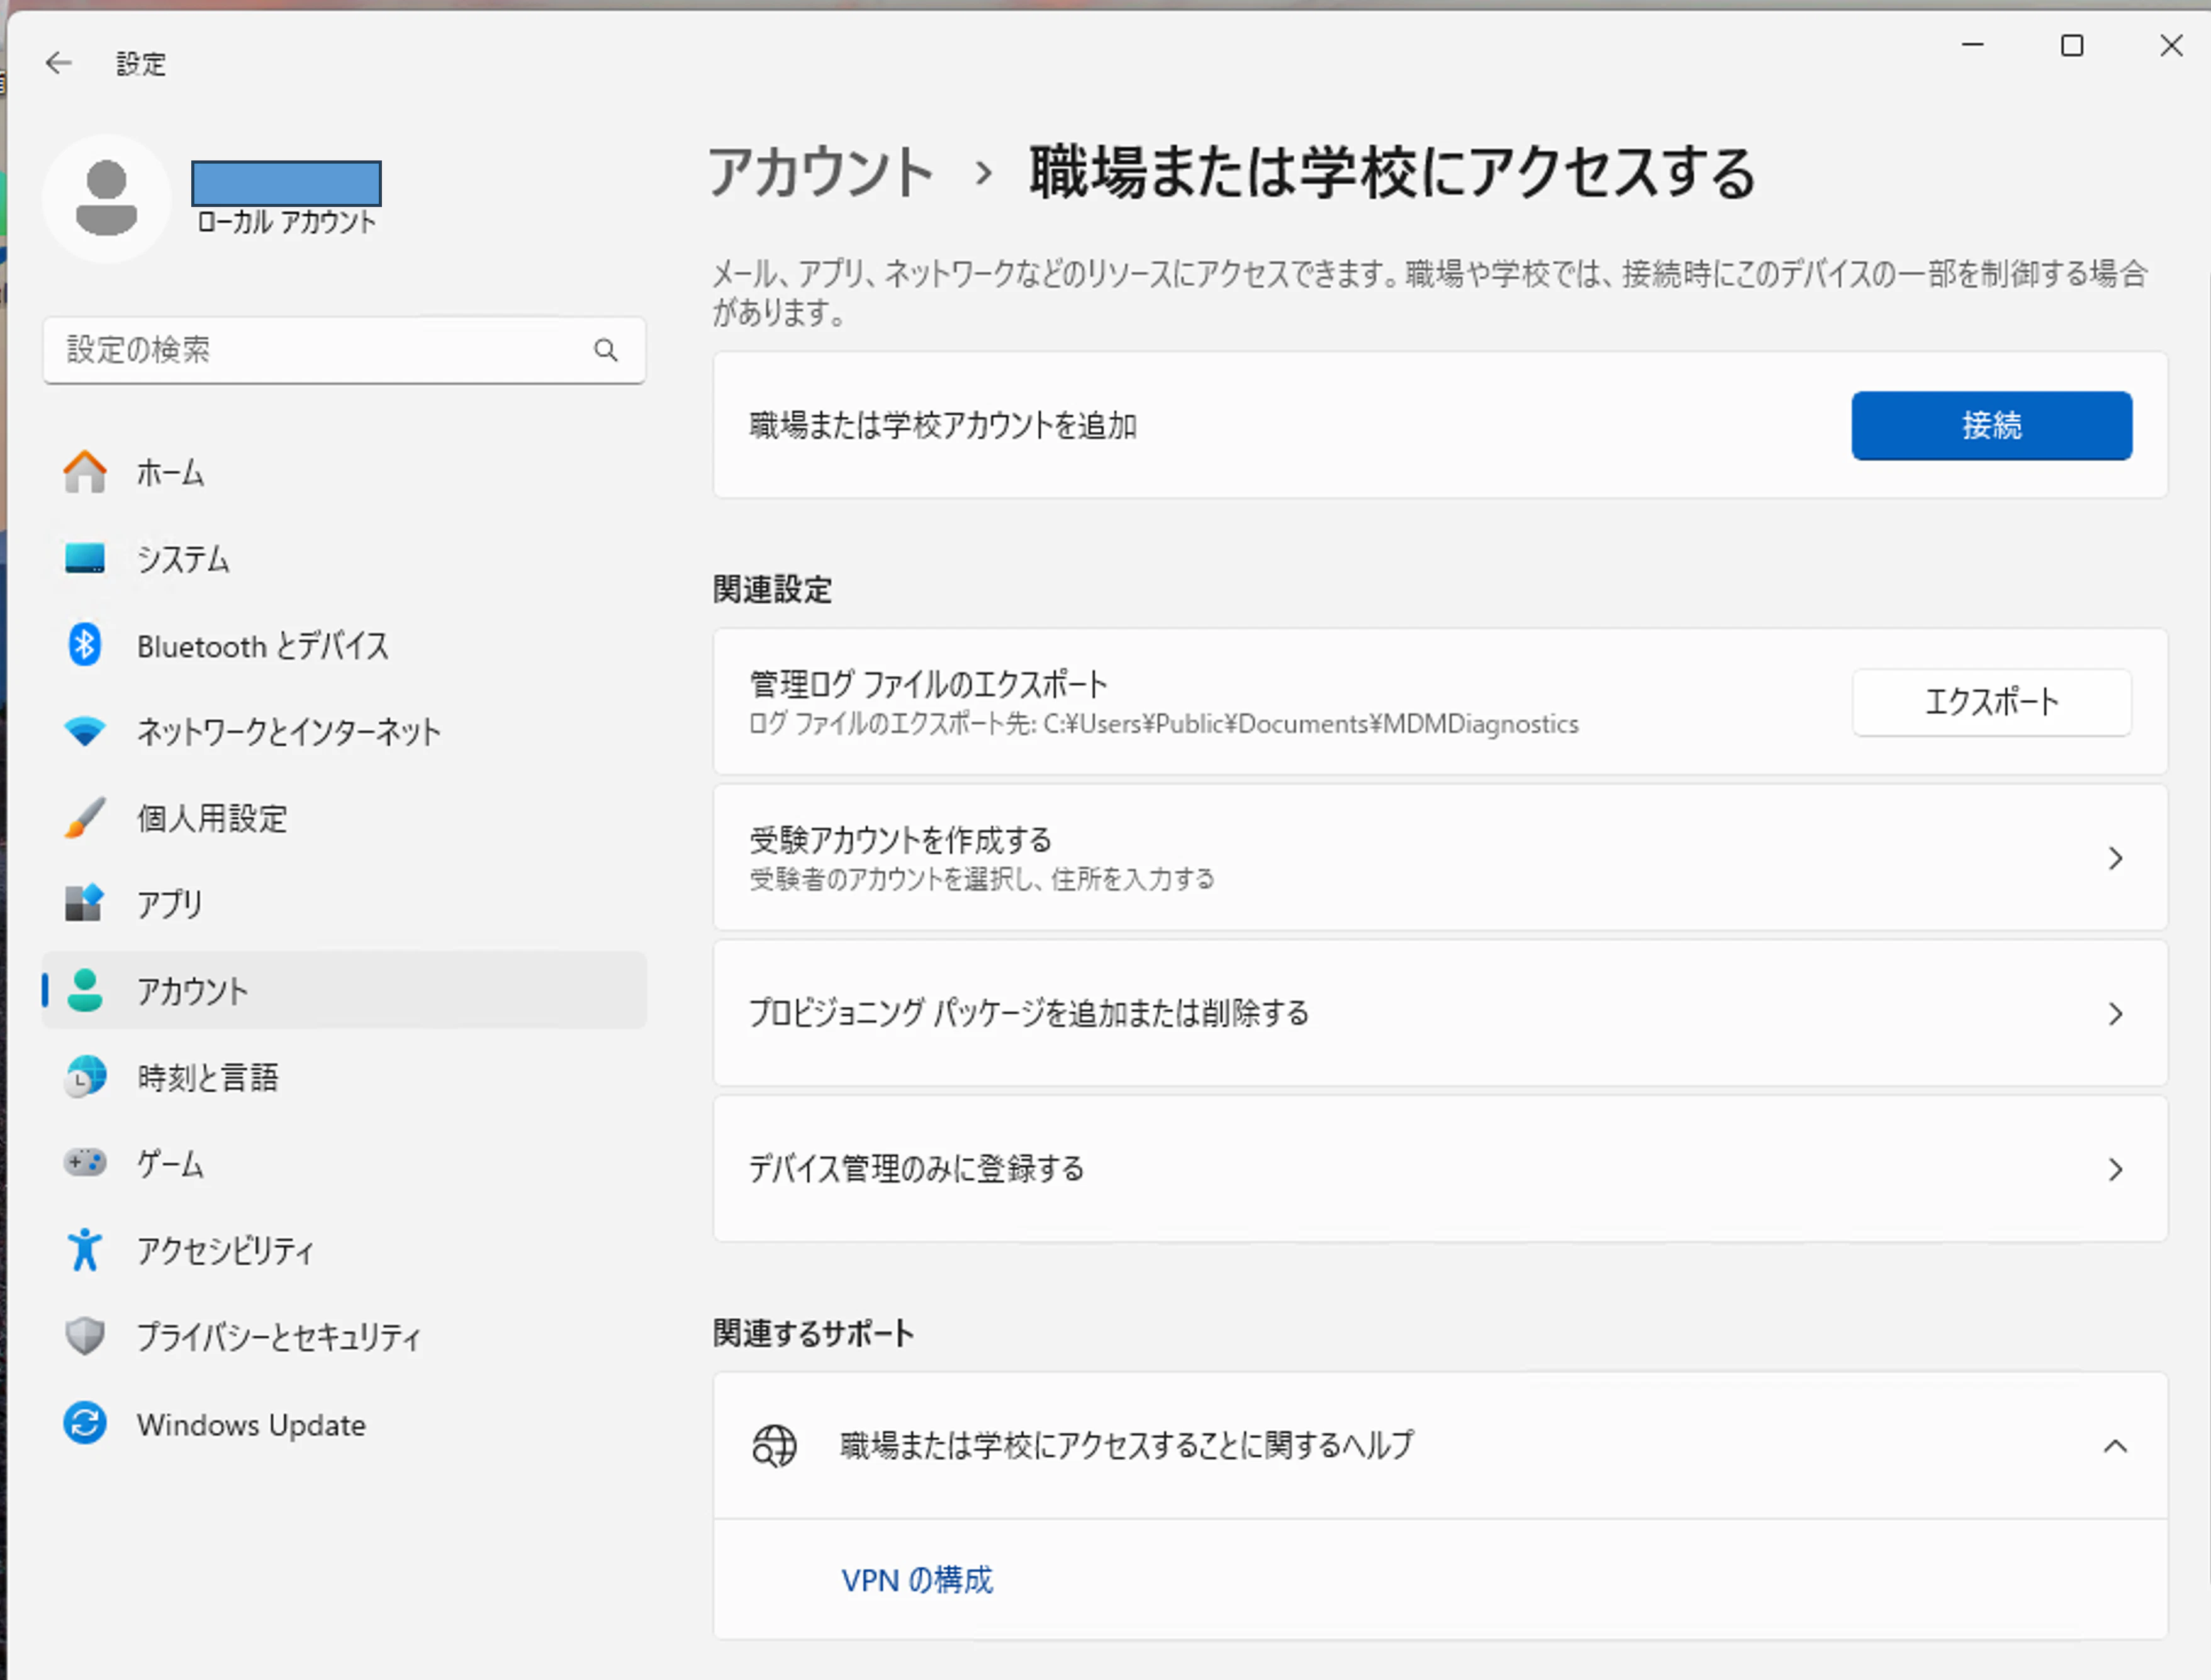2211x1680 pixels.
Task: Expand 受験アカウントを作成する chevron
Action: [x=2115, y=858]
